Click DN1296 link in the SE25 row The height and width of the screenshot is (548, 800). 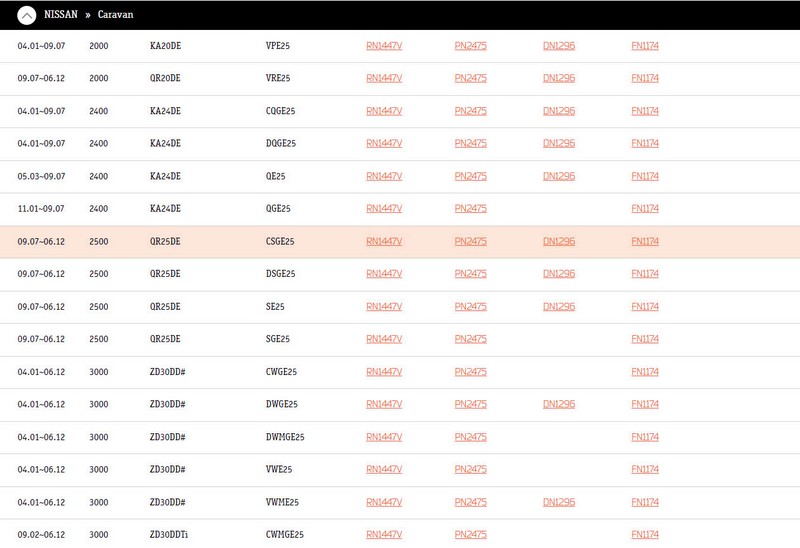point(559,306)
